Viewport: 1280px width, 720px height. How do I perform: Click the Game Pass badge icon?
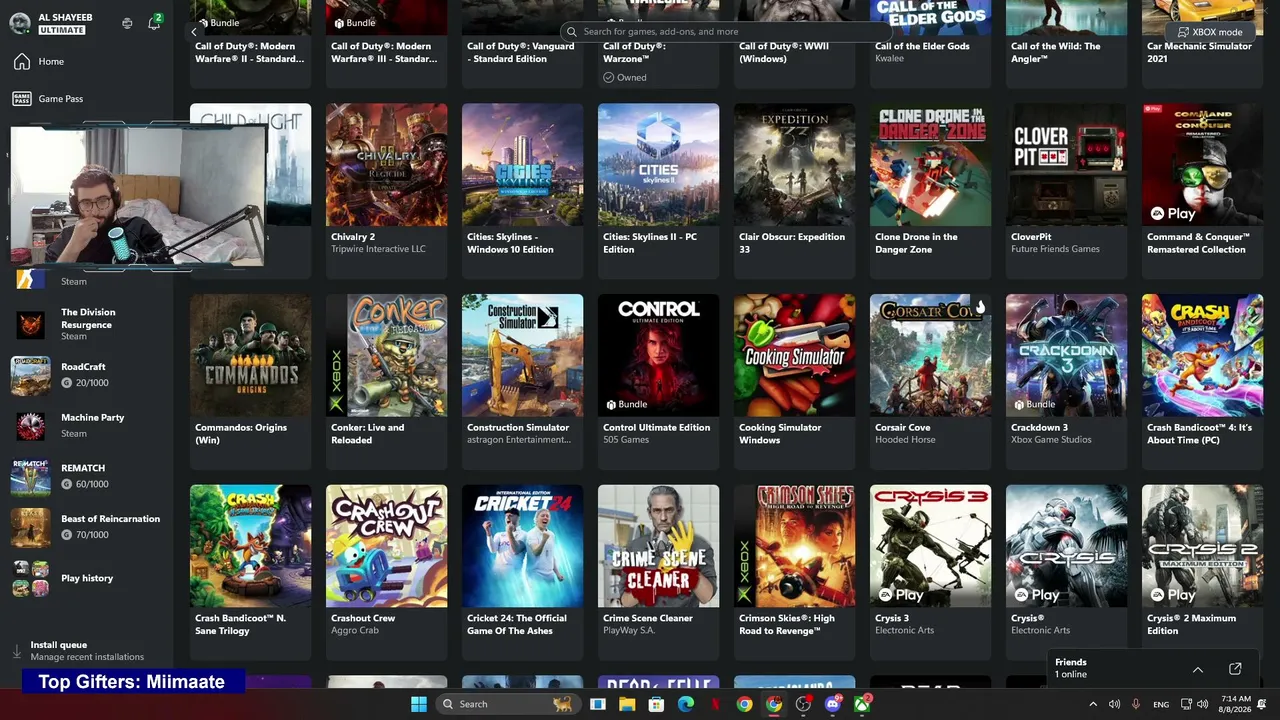point(22,99)
